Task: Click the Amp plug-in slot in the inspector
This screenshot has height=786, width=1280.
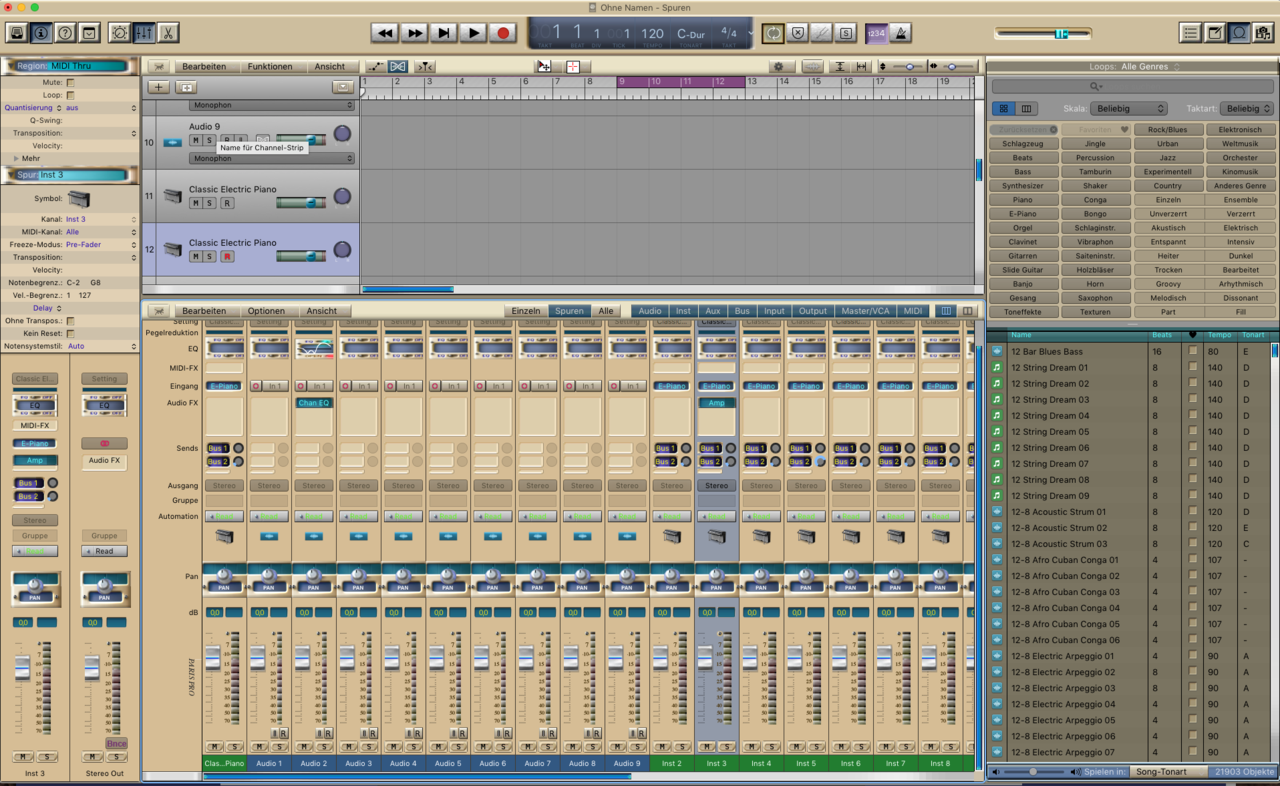Action: point(35,461)
